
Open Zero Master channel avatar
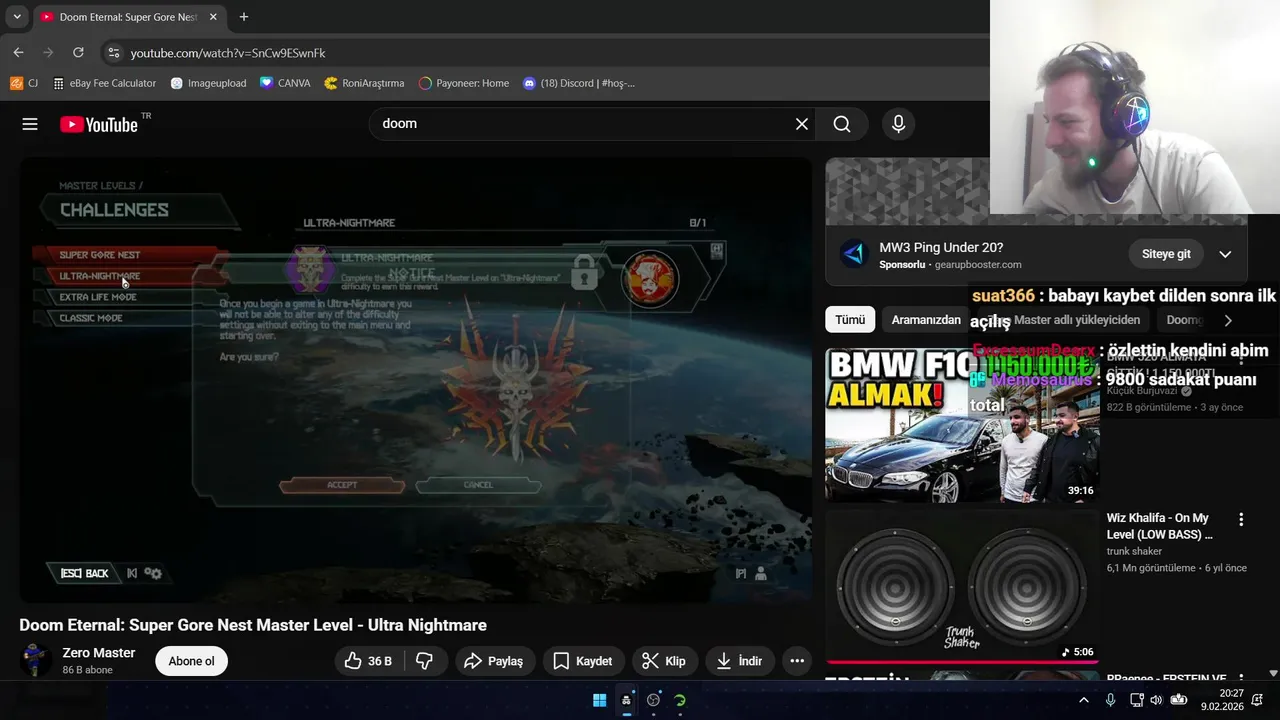coord(36,661)
